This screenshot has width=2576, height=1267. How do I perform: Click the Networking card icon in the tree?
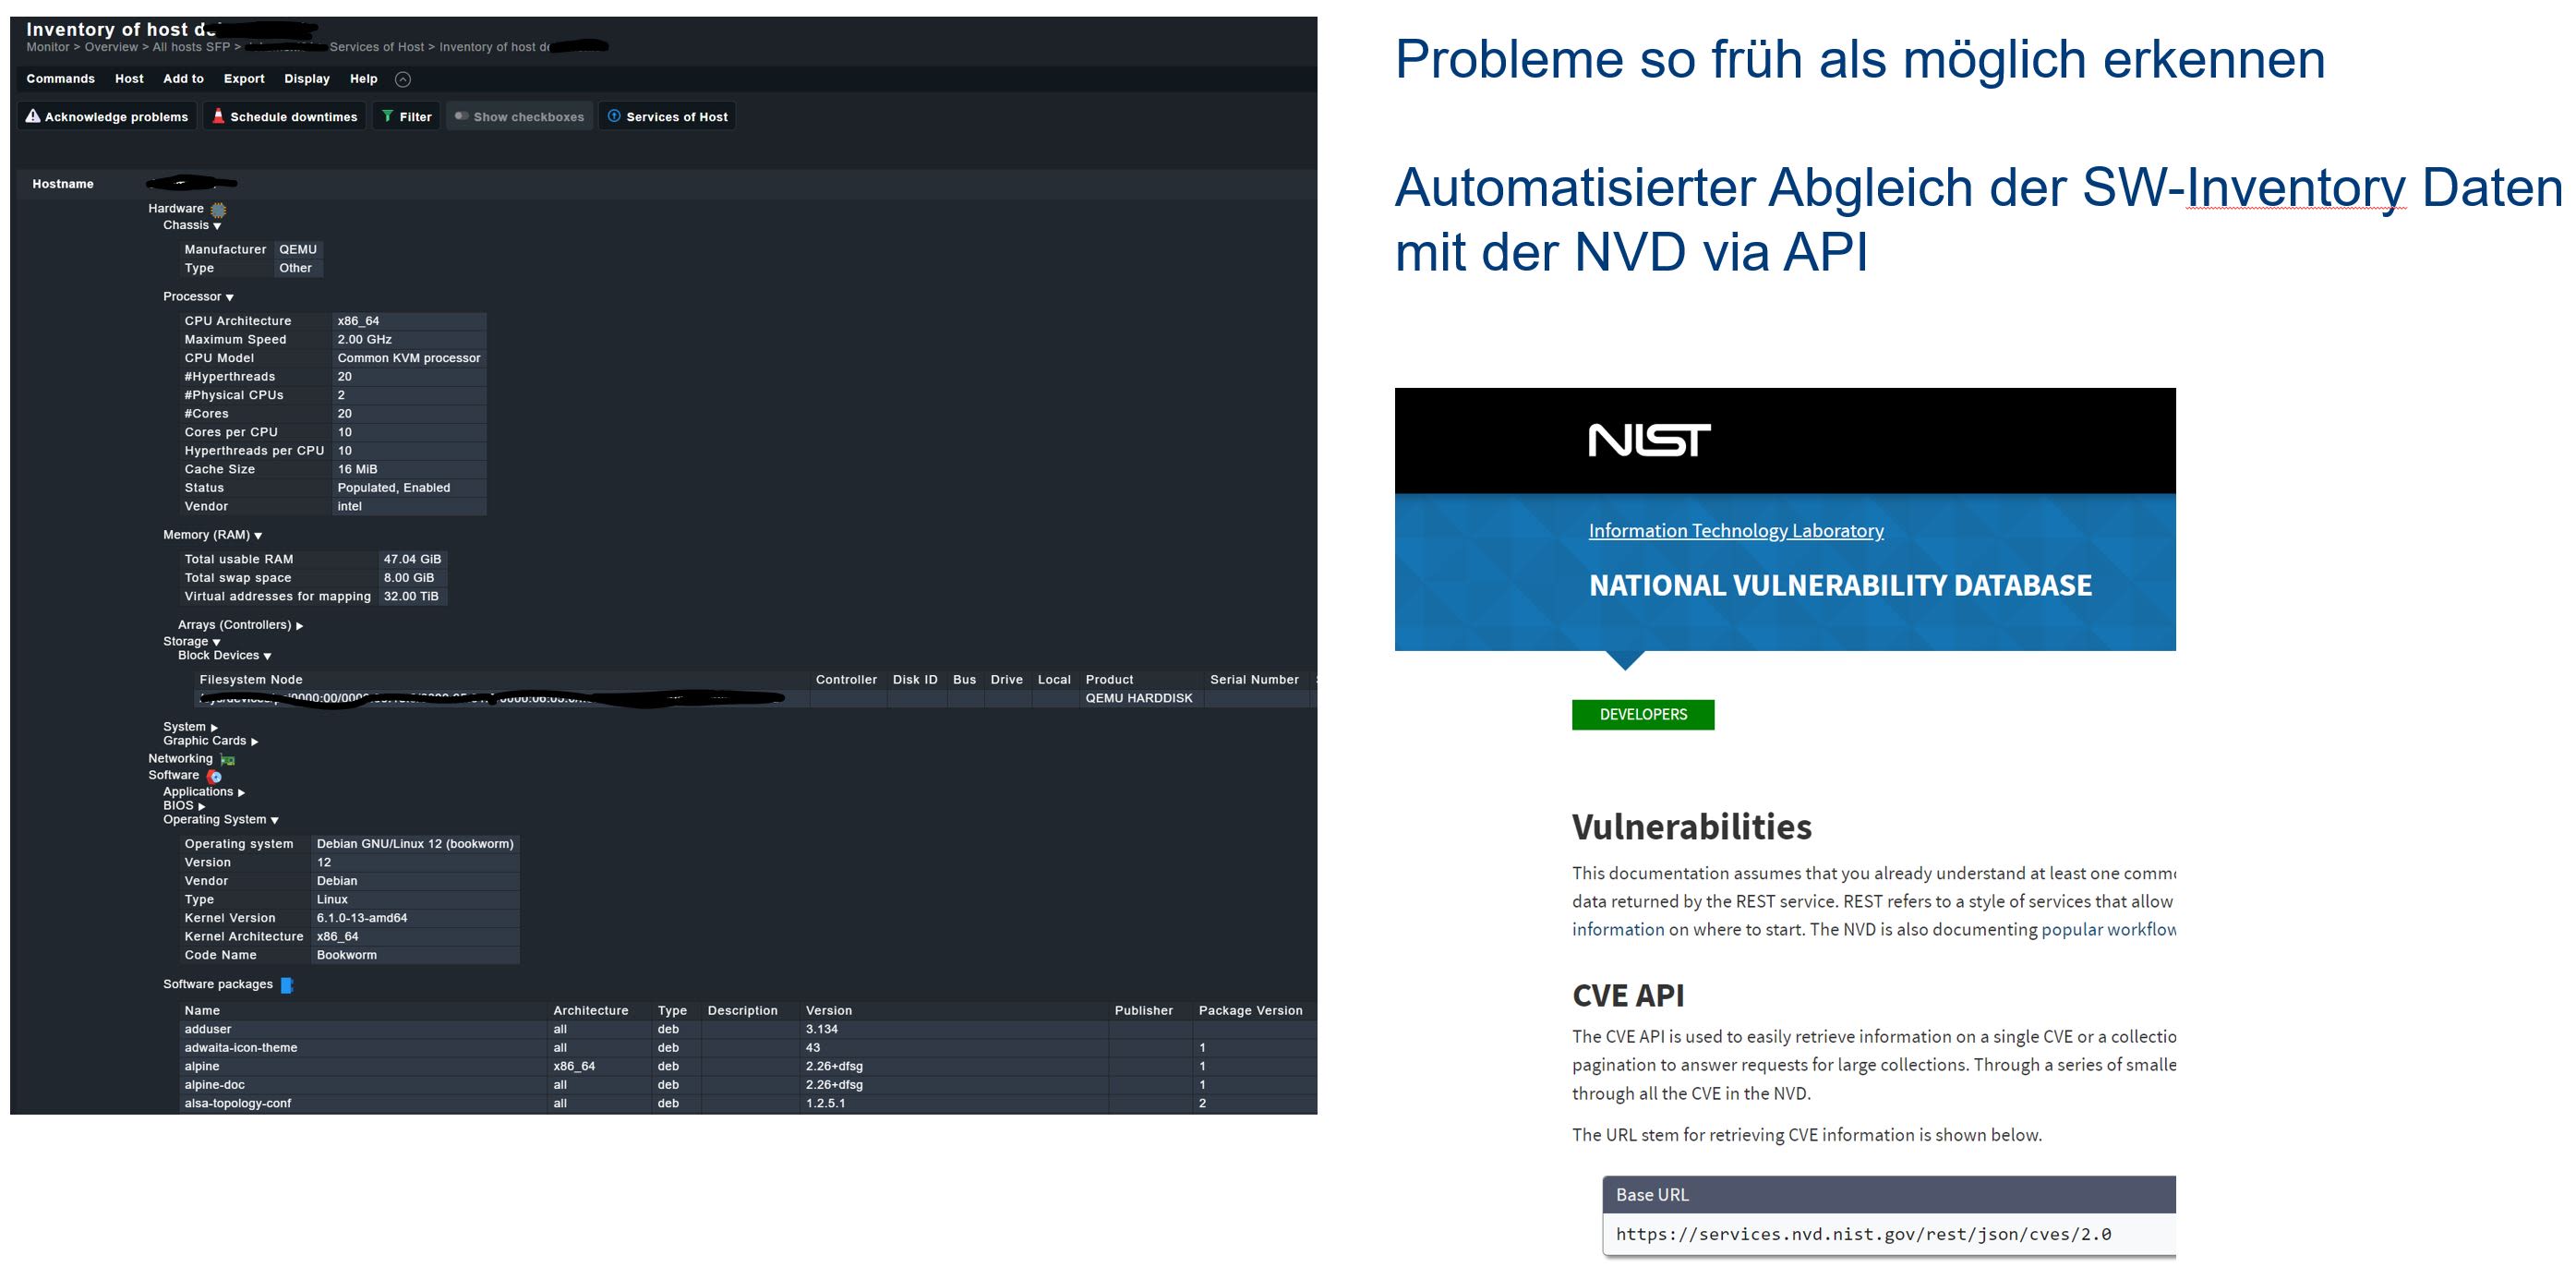[x=228, y=760]
